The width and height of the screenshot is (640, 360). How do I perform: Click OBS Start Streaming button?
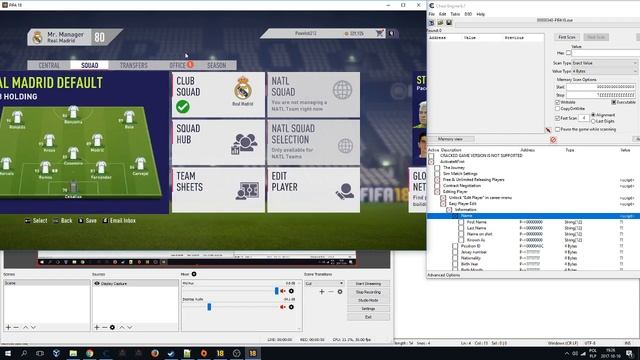368,284
